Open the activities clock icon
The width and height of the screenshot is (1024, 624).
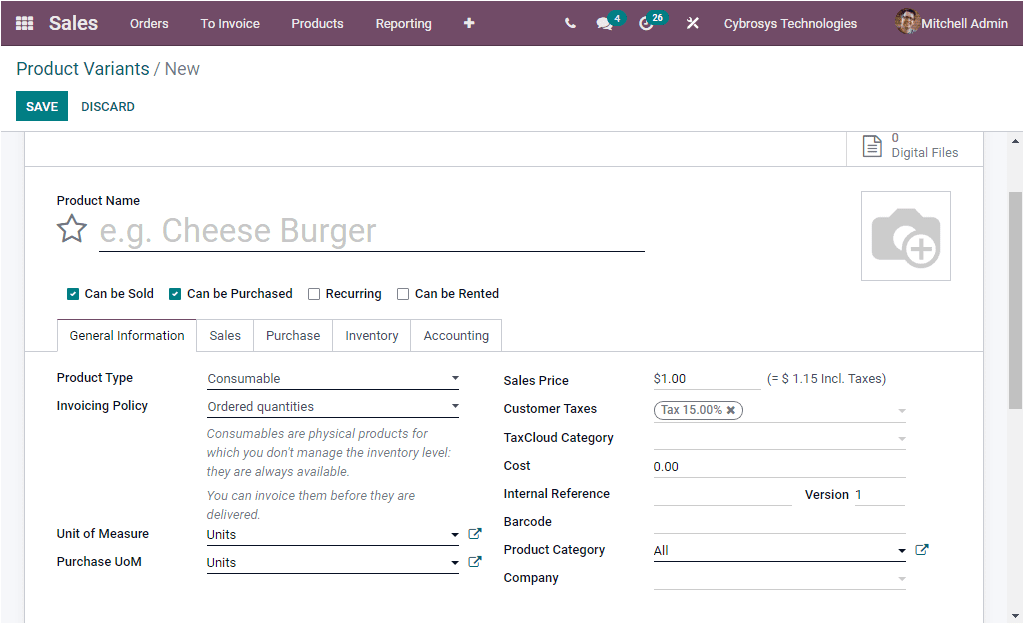tap(646, 23)
